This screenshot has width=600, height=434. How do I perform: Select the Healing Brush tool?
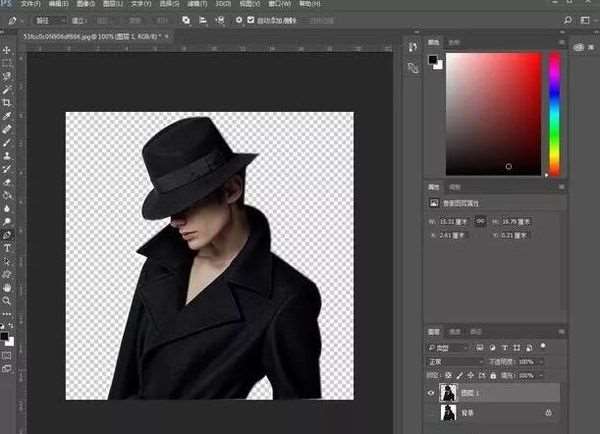(x=7, y=129)
